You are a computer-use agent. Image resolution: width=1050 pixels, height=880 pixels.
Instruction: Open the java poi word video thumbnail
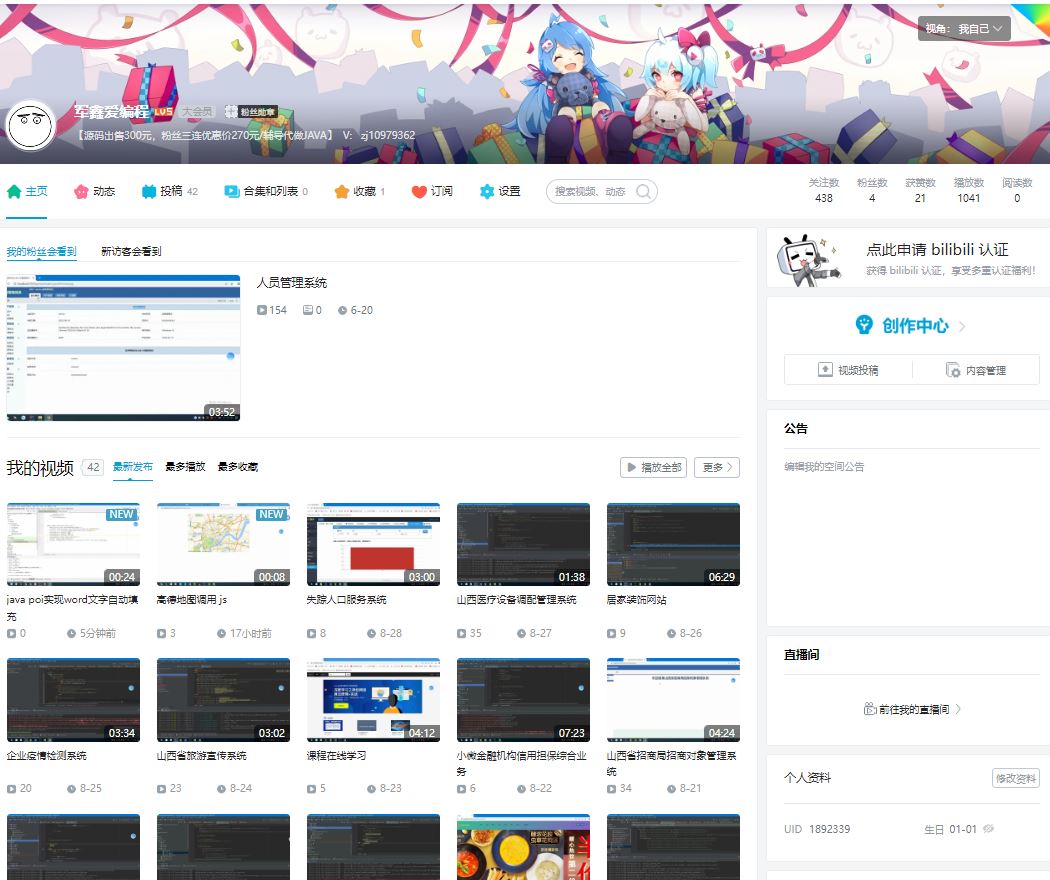pos(74,544)
